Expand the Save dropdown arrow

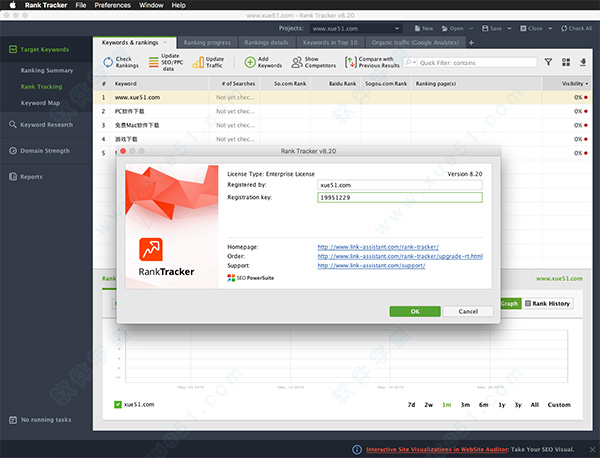pyautogui.click(x=509, y=28)
